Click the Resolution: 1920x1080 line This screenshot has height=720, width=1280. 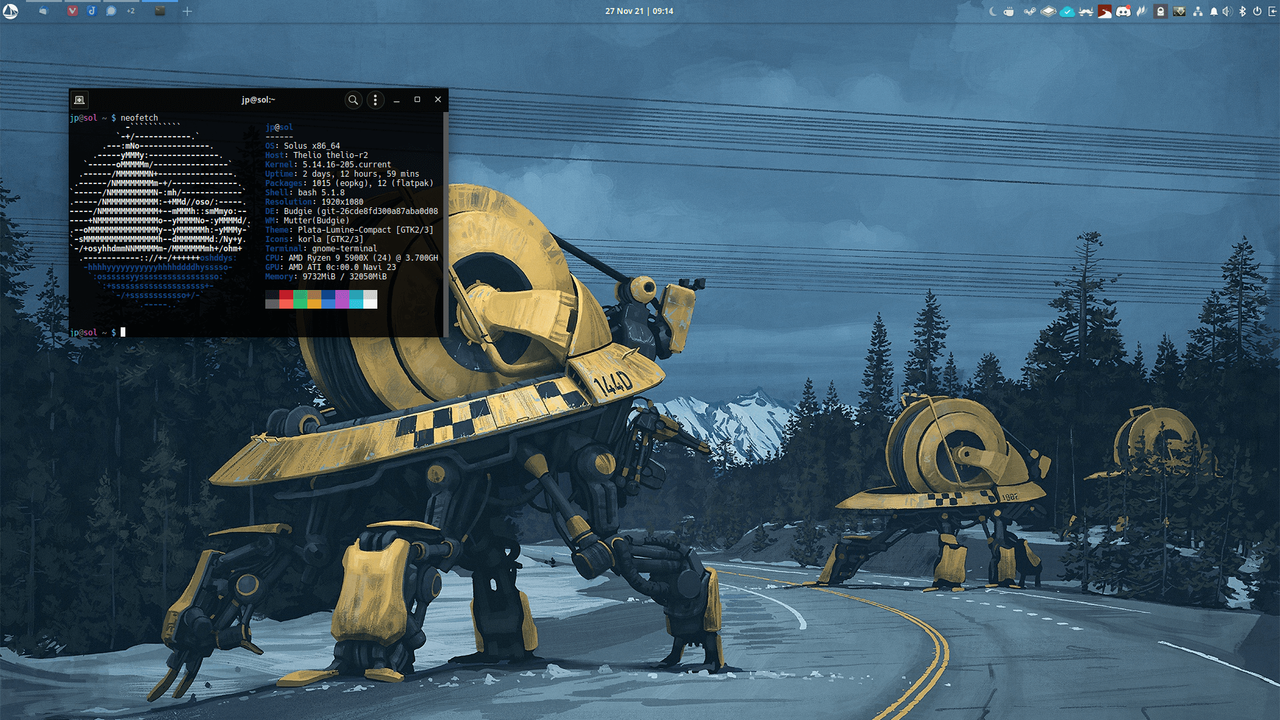[314, 202]
